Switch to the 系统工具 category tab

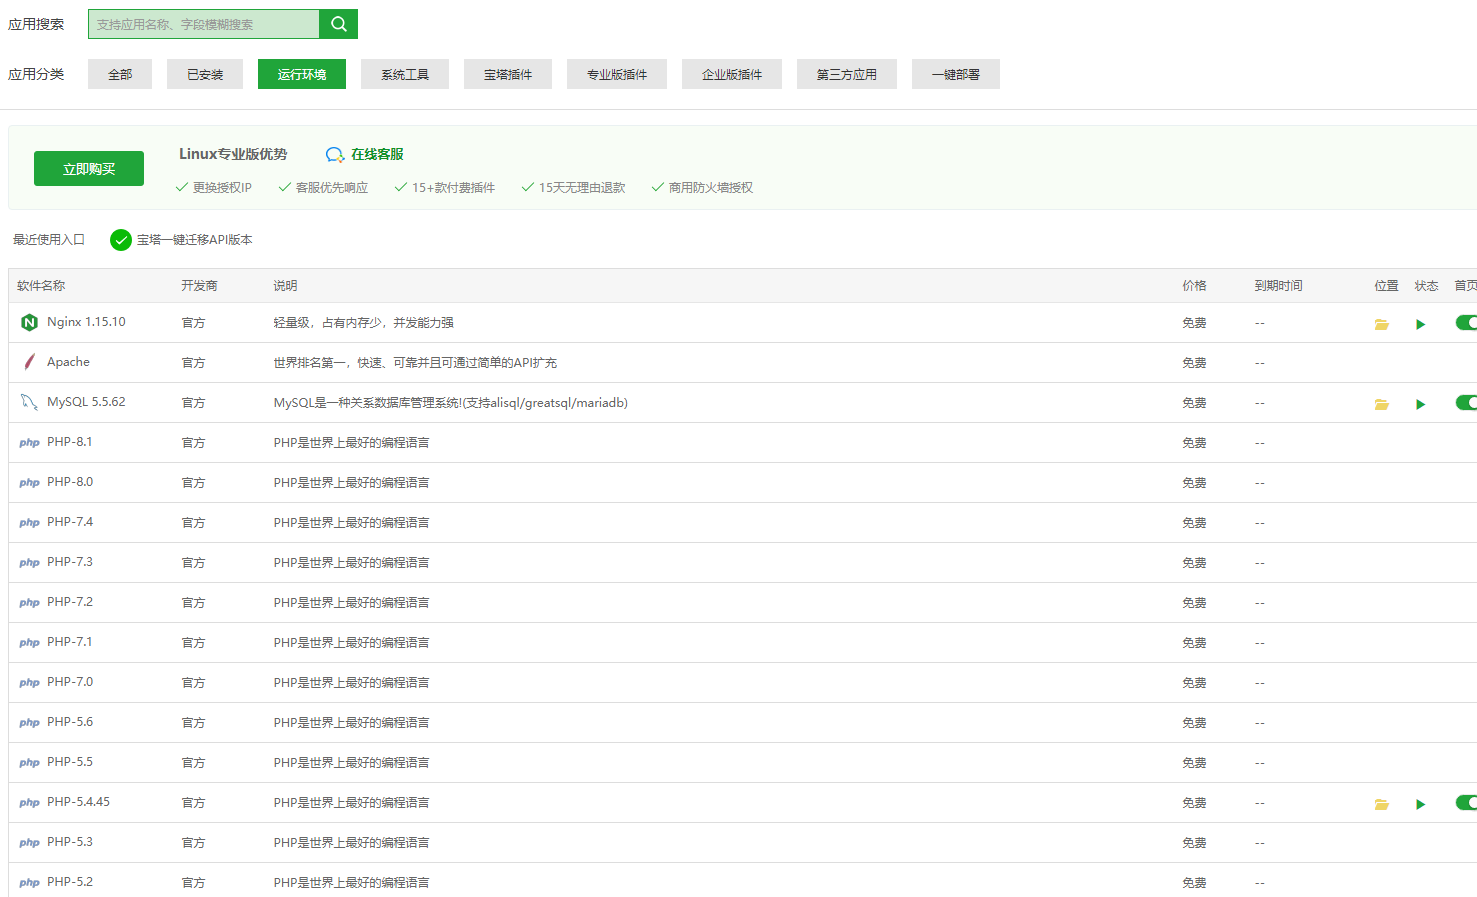(404, 73)
